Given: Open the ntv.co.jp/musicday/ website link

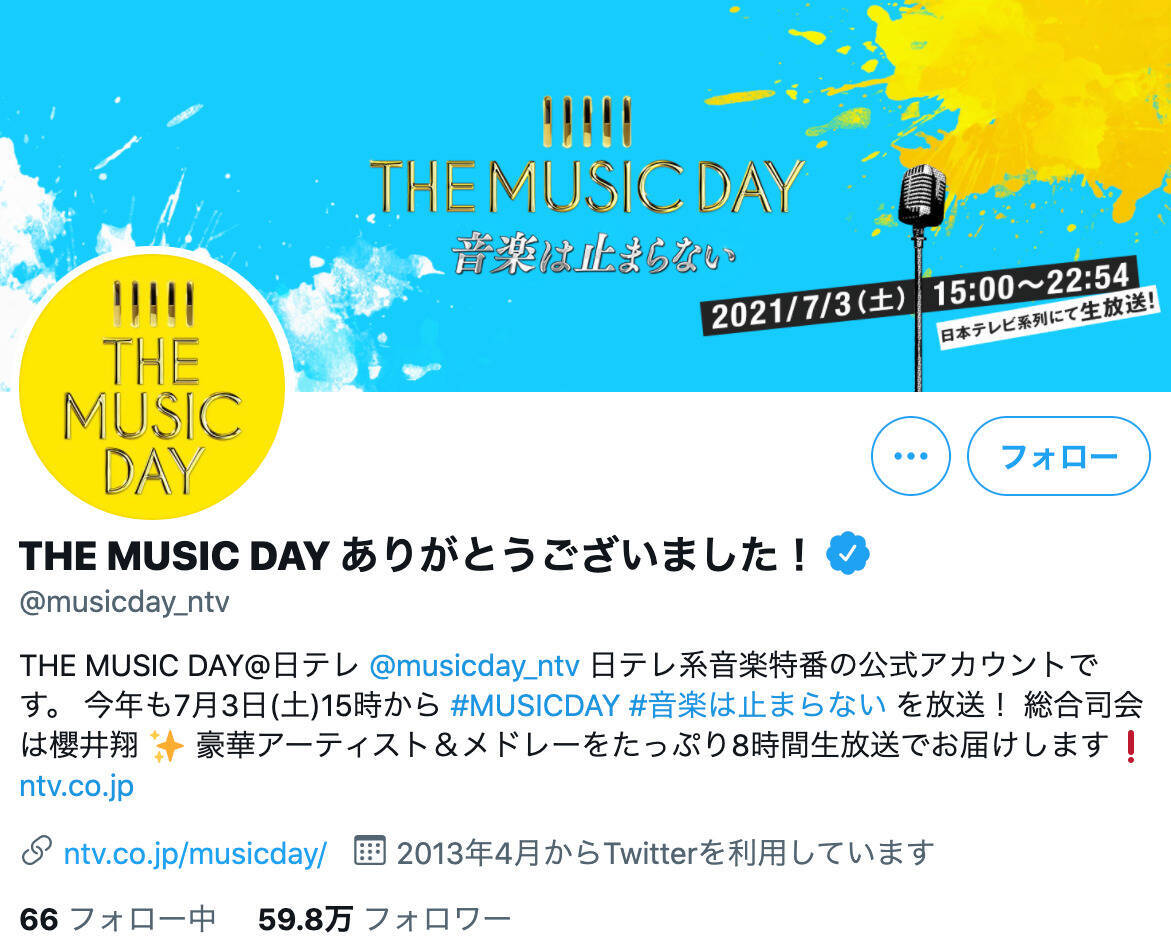Looking at the screenshot, I should coord(195,853).
